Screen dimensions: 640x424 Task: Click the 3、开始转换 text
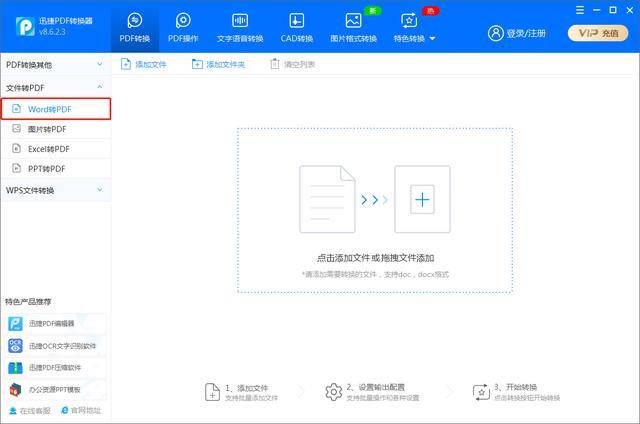pyautogui.click(x=516, y=387)
